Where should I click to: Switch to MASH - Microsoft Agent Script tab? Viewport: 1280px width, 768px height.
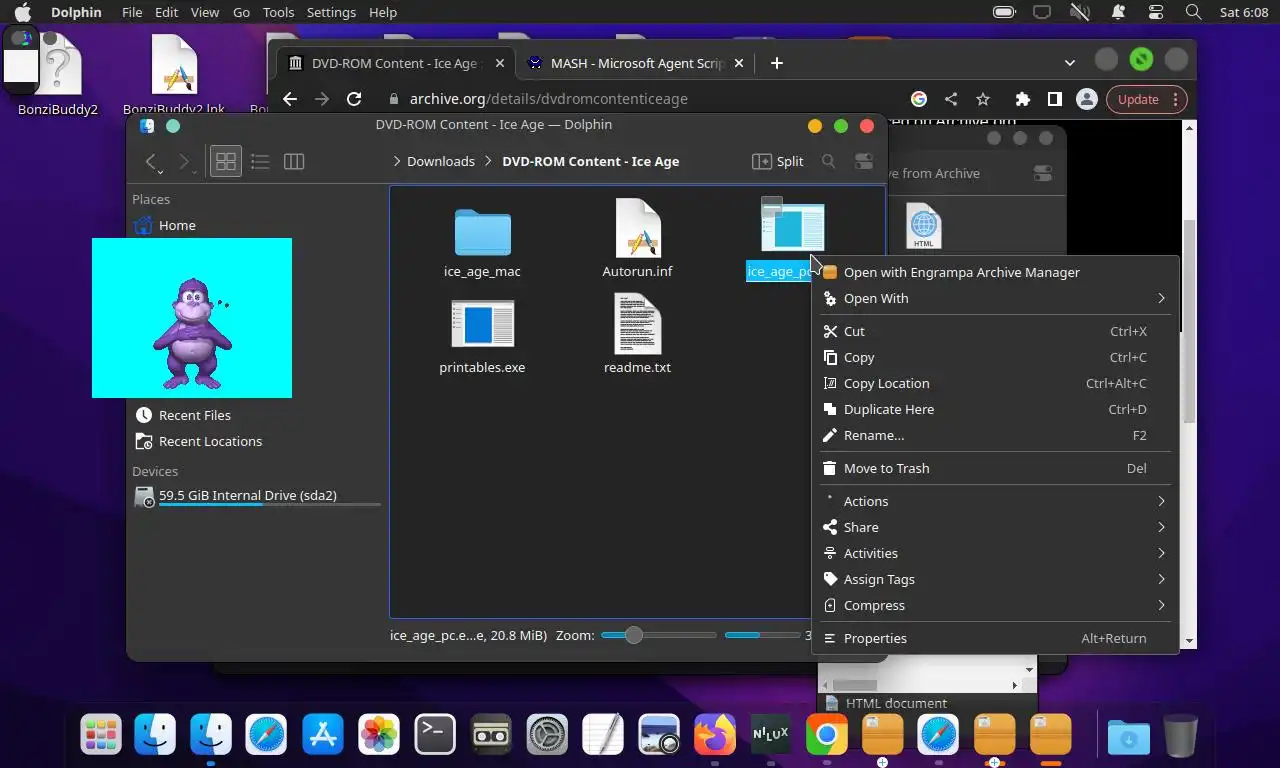(637, 63)
